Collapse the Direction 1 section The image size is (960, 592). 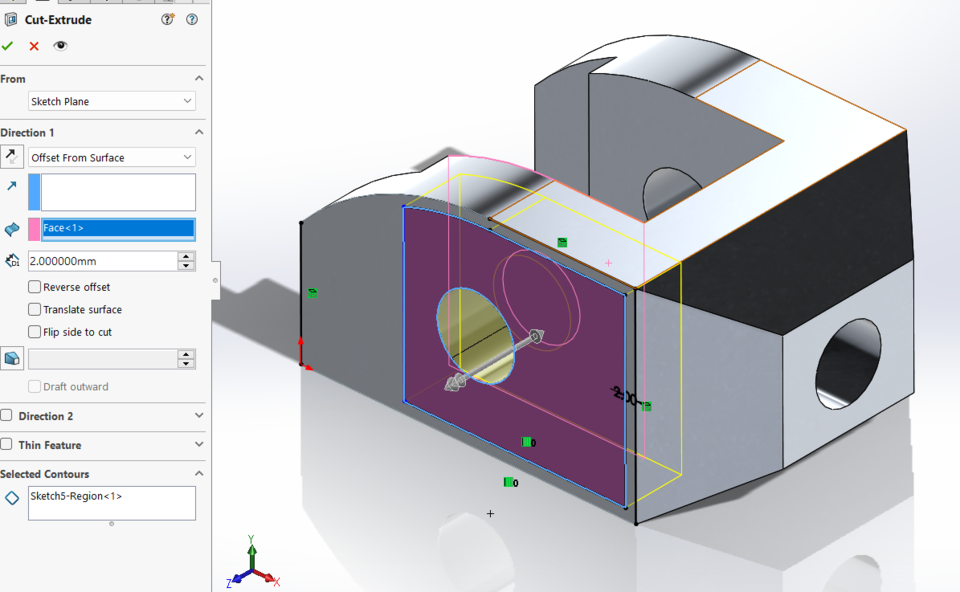tap(198, 132)
